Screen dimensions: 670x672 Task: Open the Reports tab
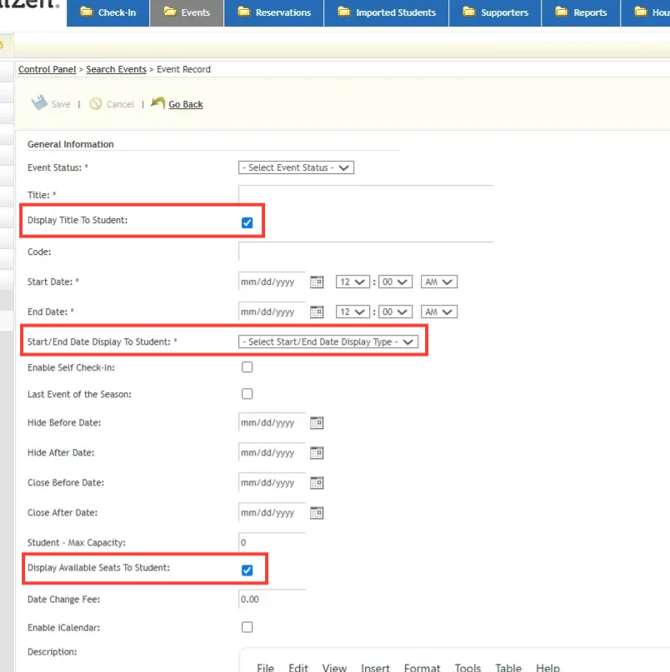coord(581,13)
